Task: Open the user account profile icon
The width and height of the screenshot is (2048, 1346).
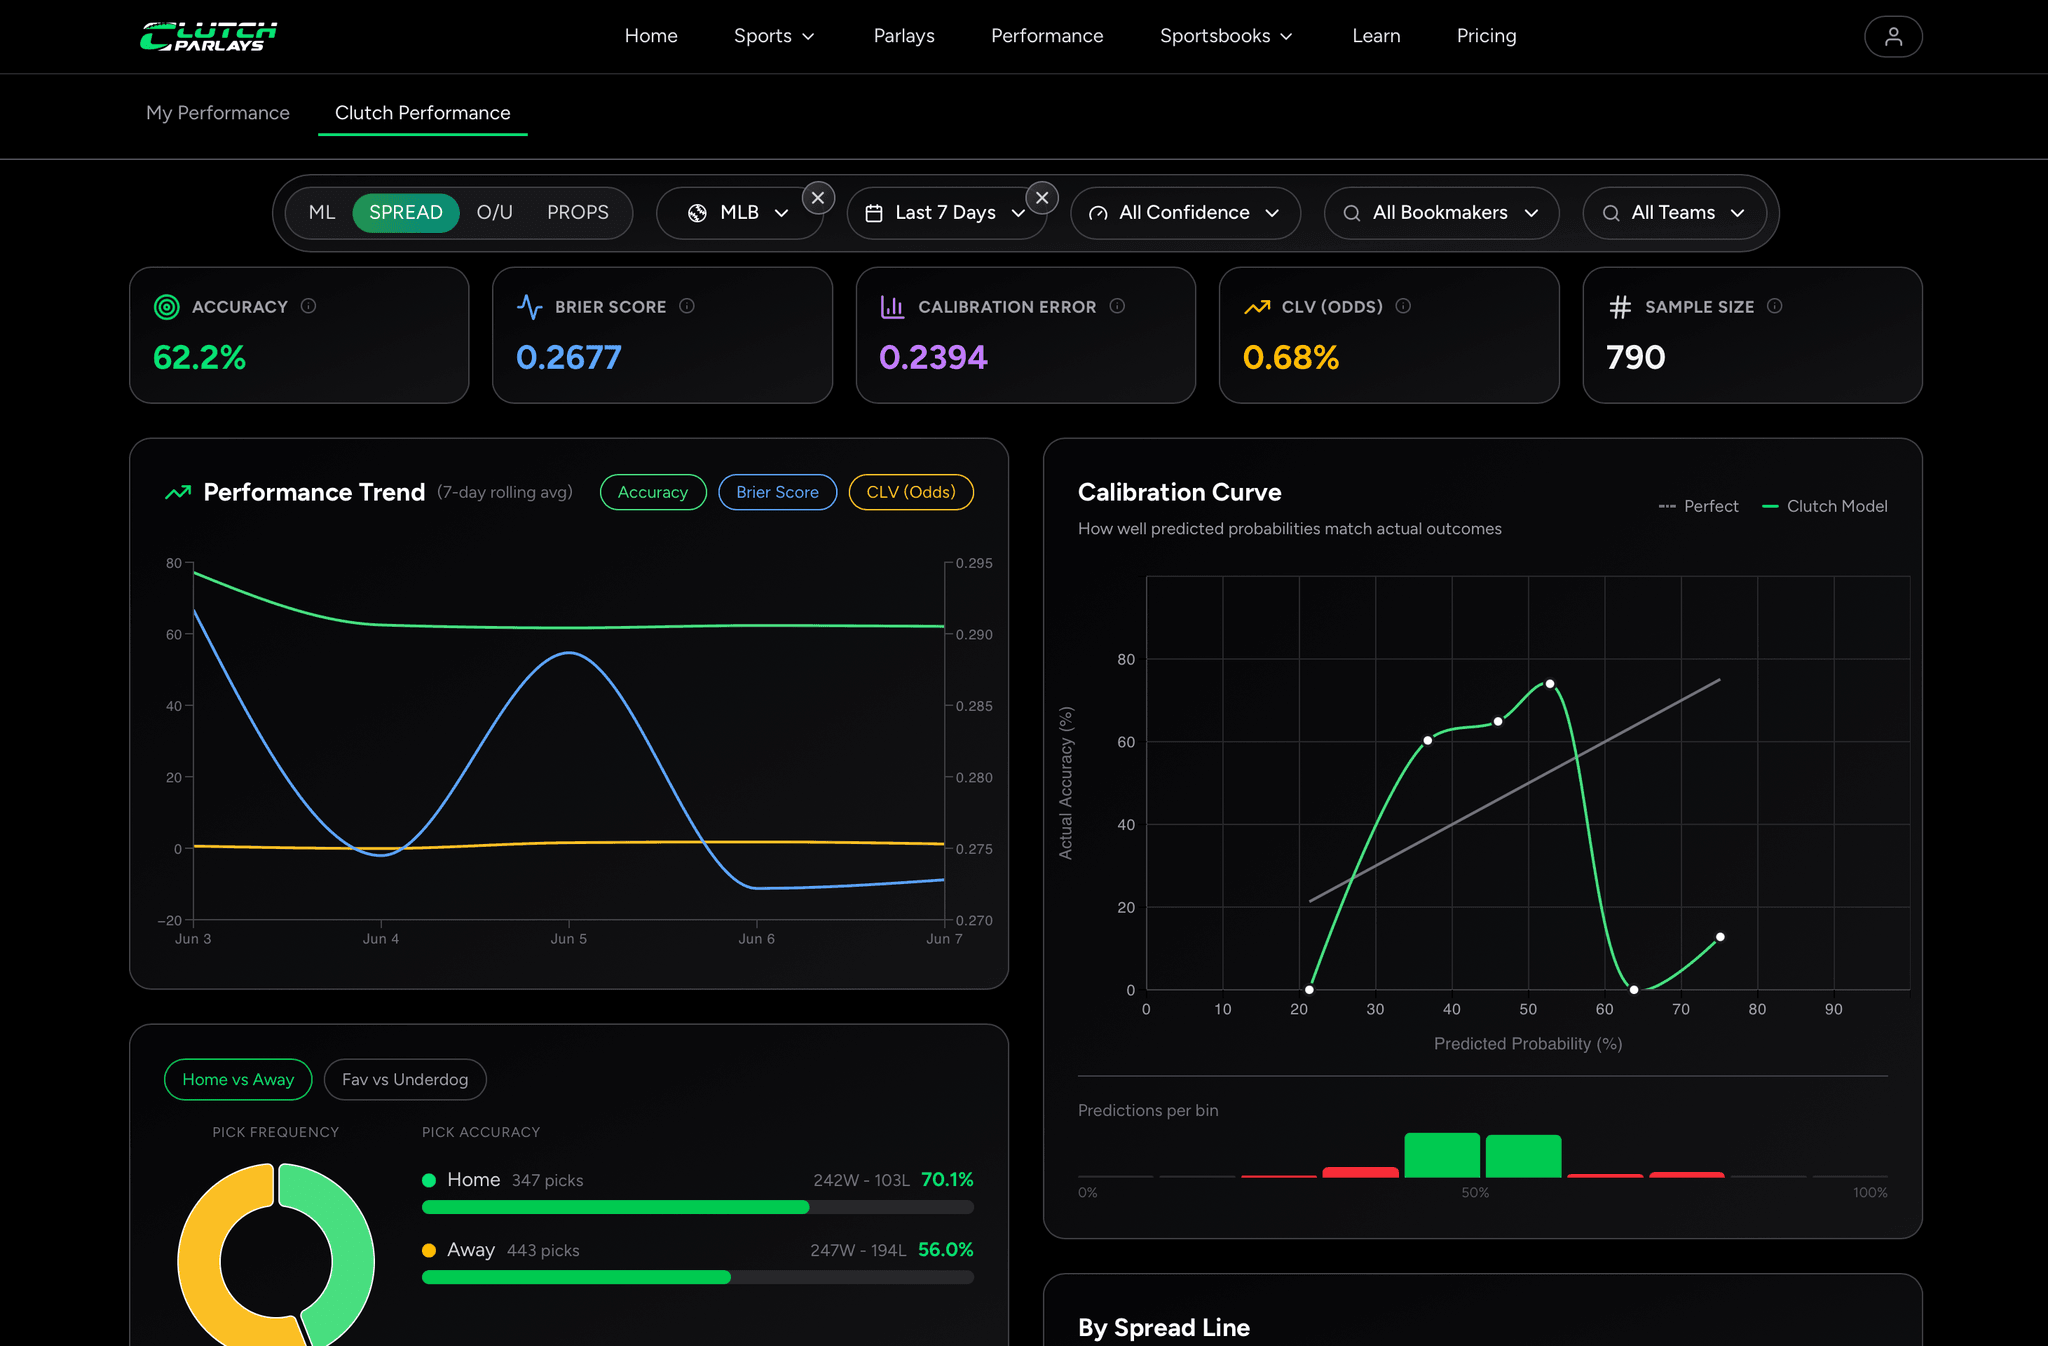Action: [x=1893, y=36]
